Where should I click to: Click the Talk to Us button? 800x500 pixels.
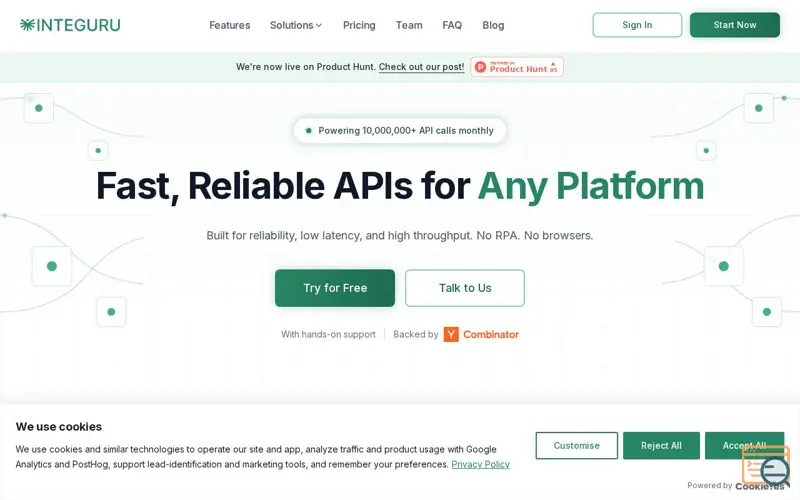tap(465, 288)
